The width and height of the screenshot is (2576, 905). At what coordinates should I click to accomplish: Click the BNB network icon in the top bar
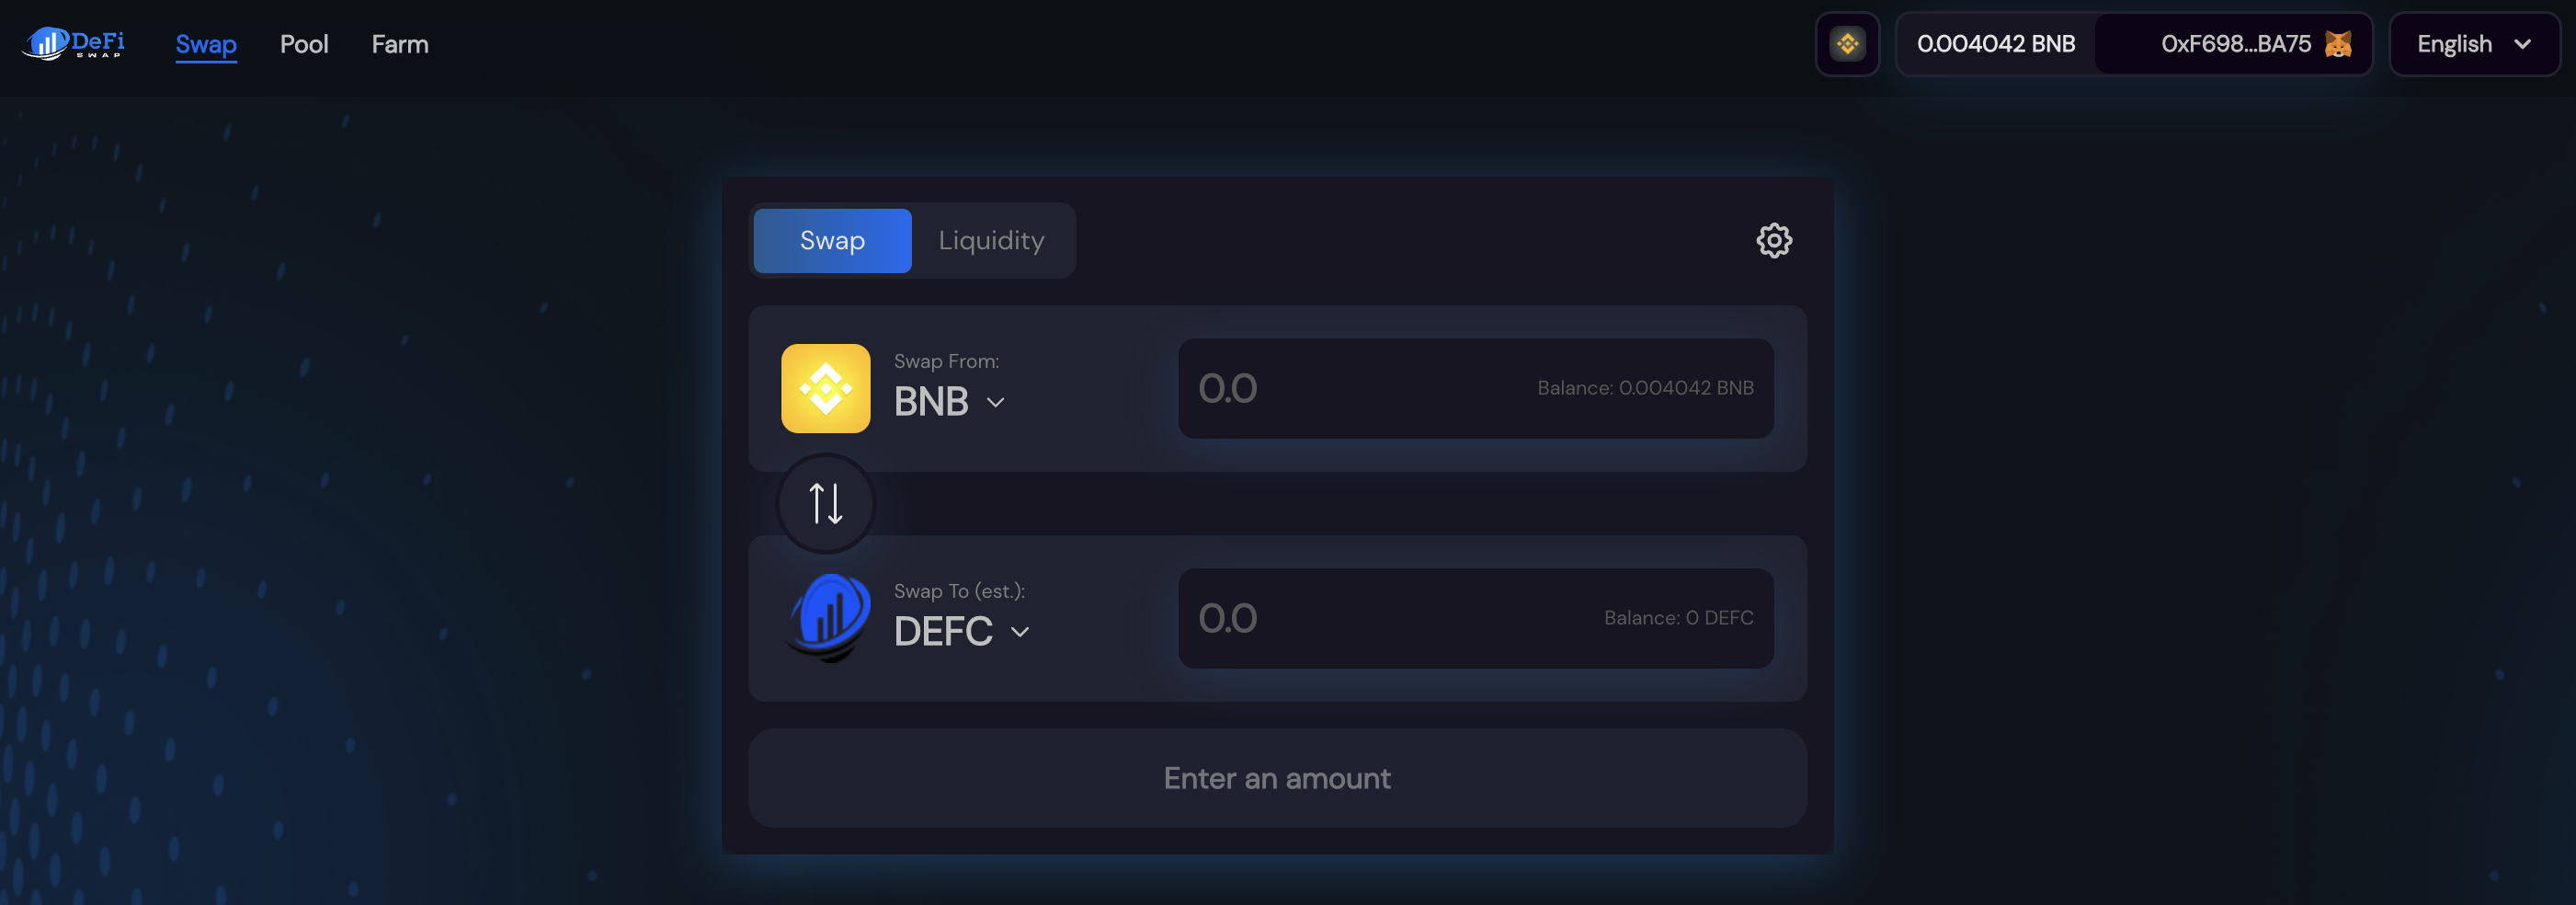[1847, 43]
